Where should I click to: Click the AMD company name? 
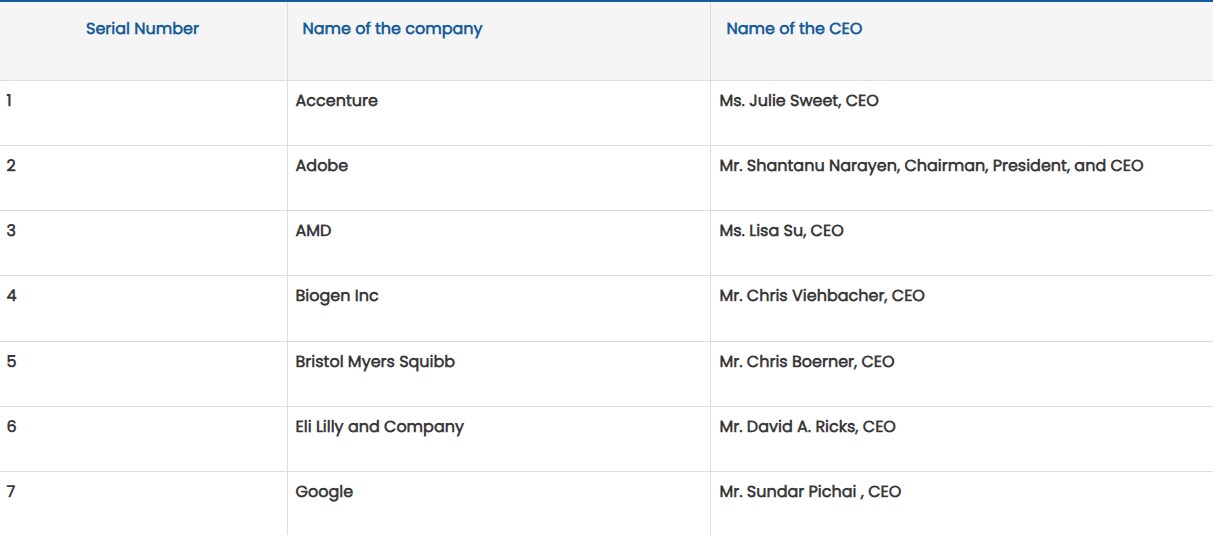tap(313, 231)
